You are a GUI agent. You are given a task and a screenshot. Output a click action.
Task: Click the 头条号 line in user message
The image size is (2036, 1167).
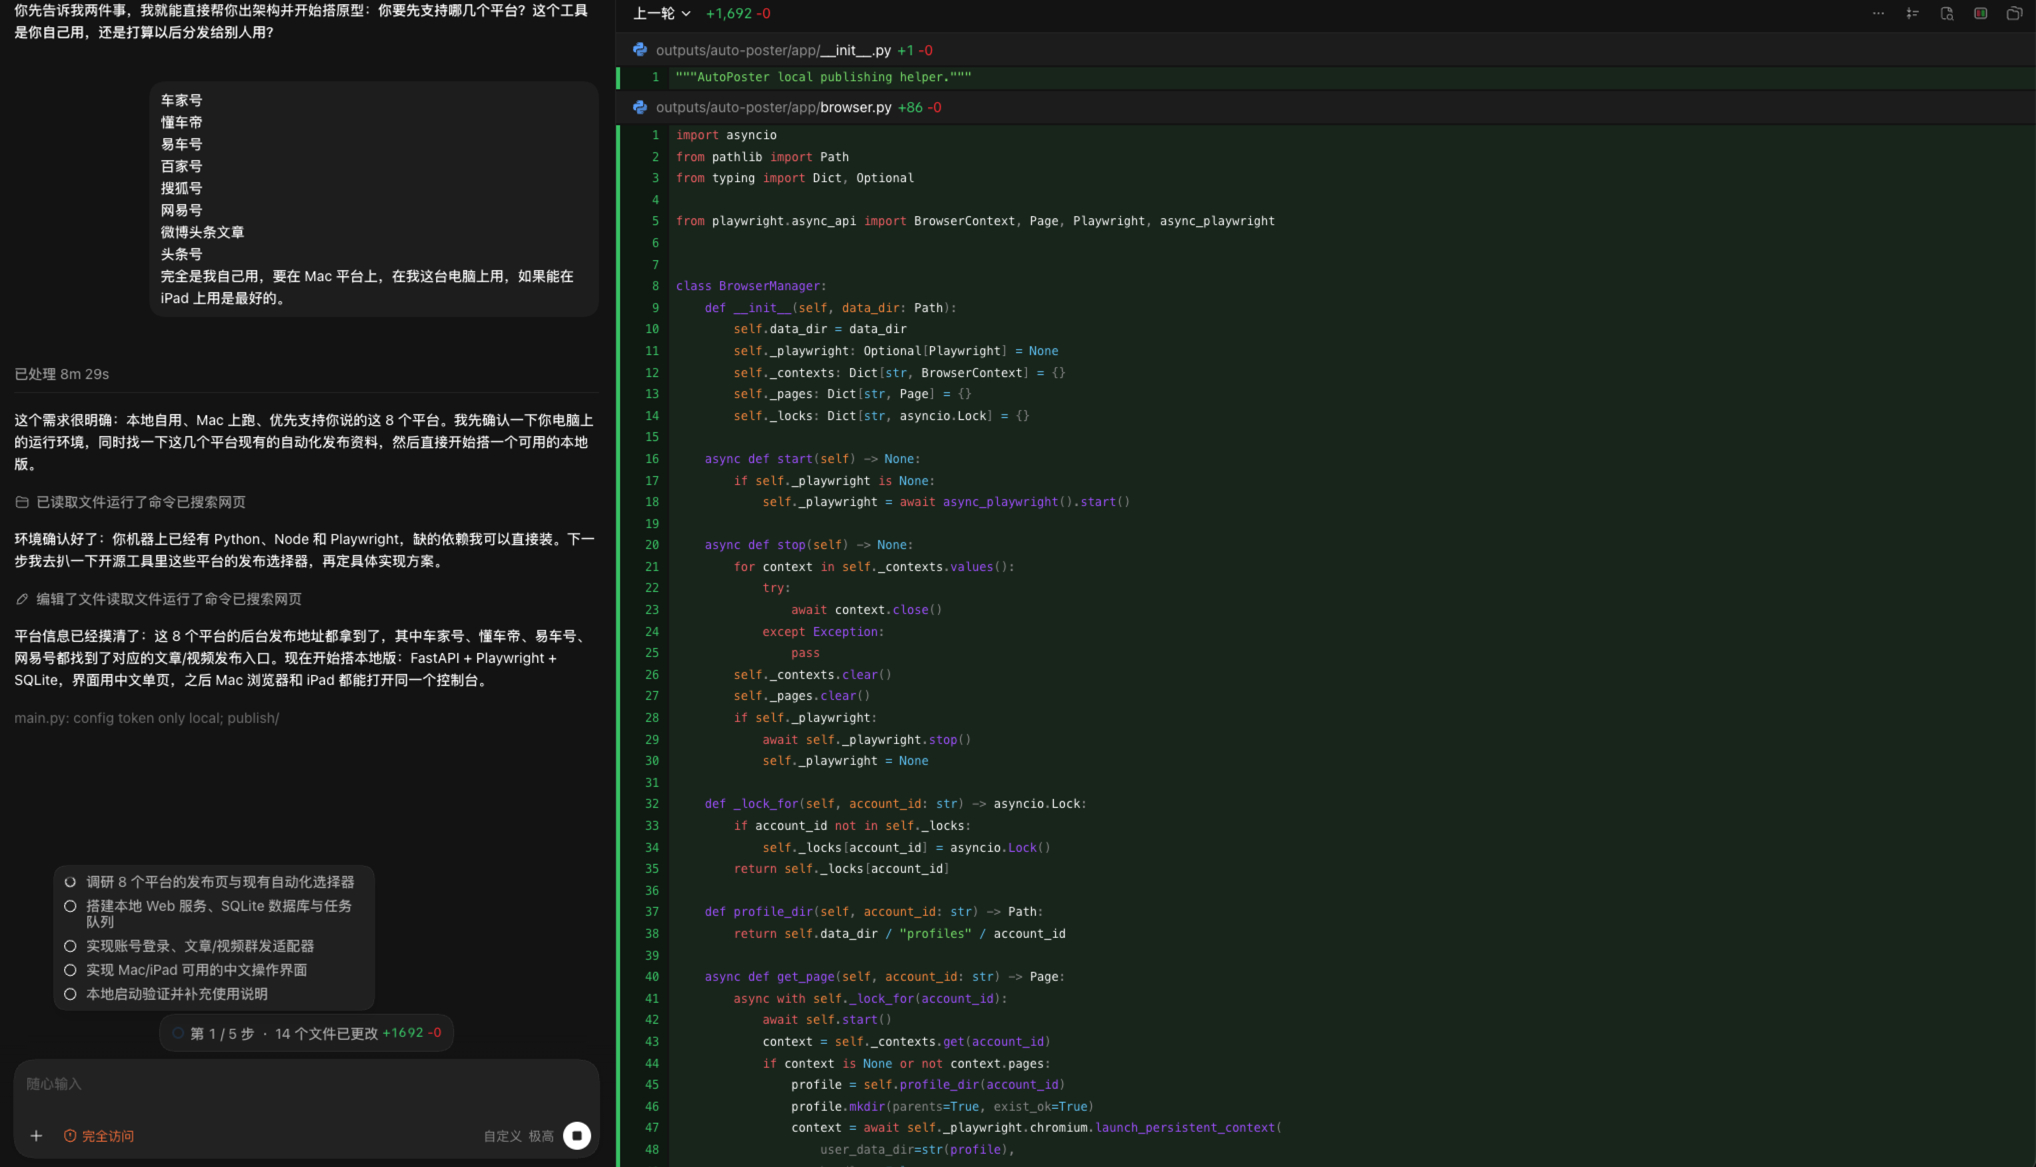tap(181, 254)
